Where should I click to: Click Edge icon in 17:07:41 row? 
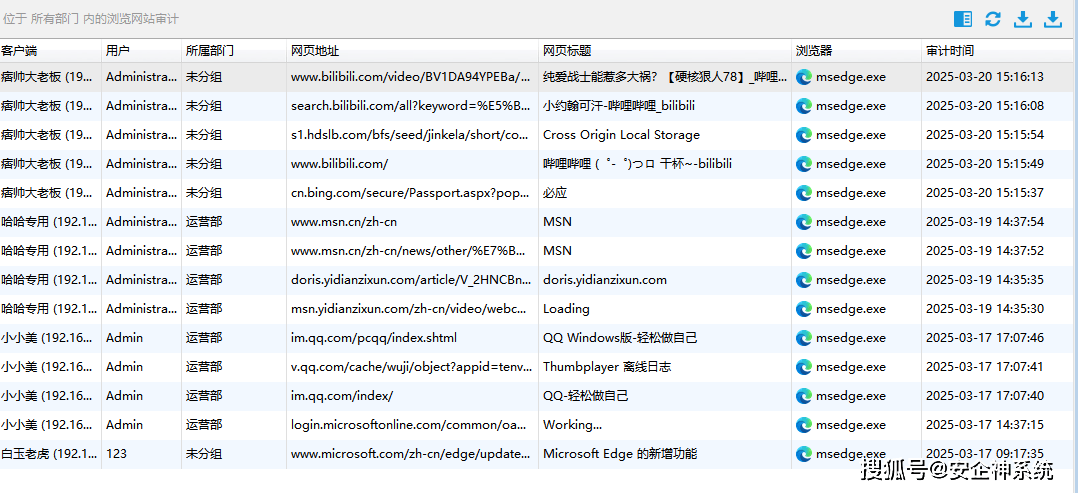point(804,367)
